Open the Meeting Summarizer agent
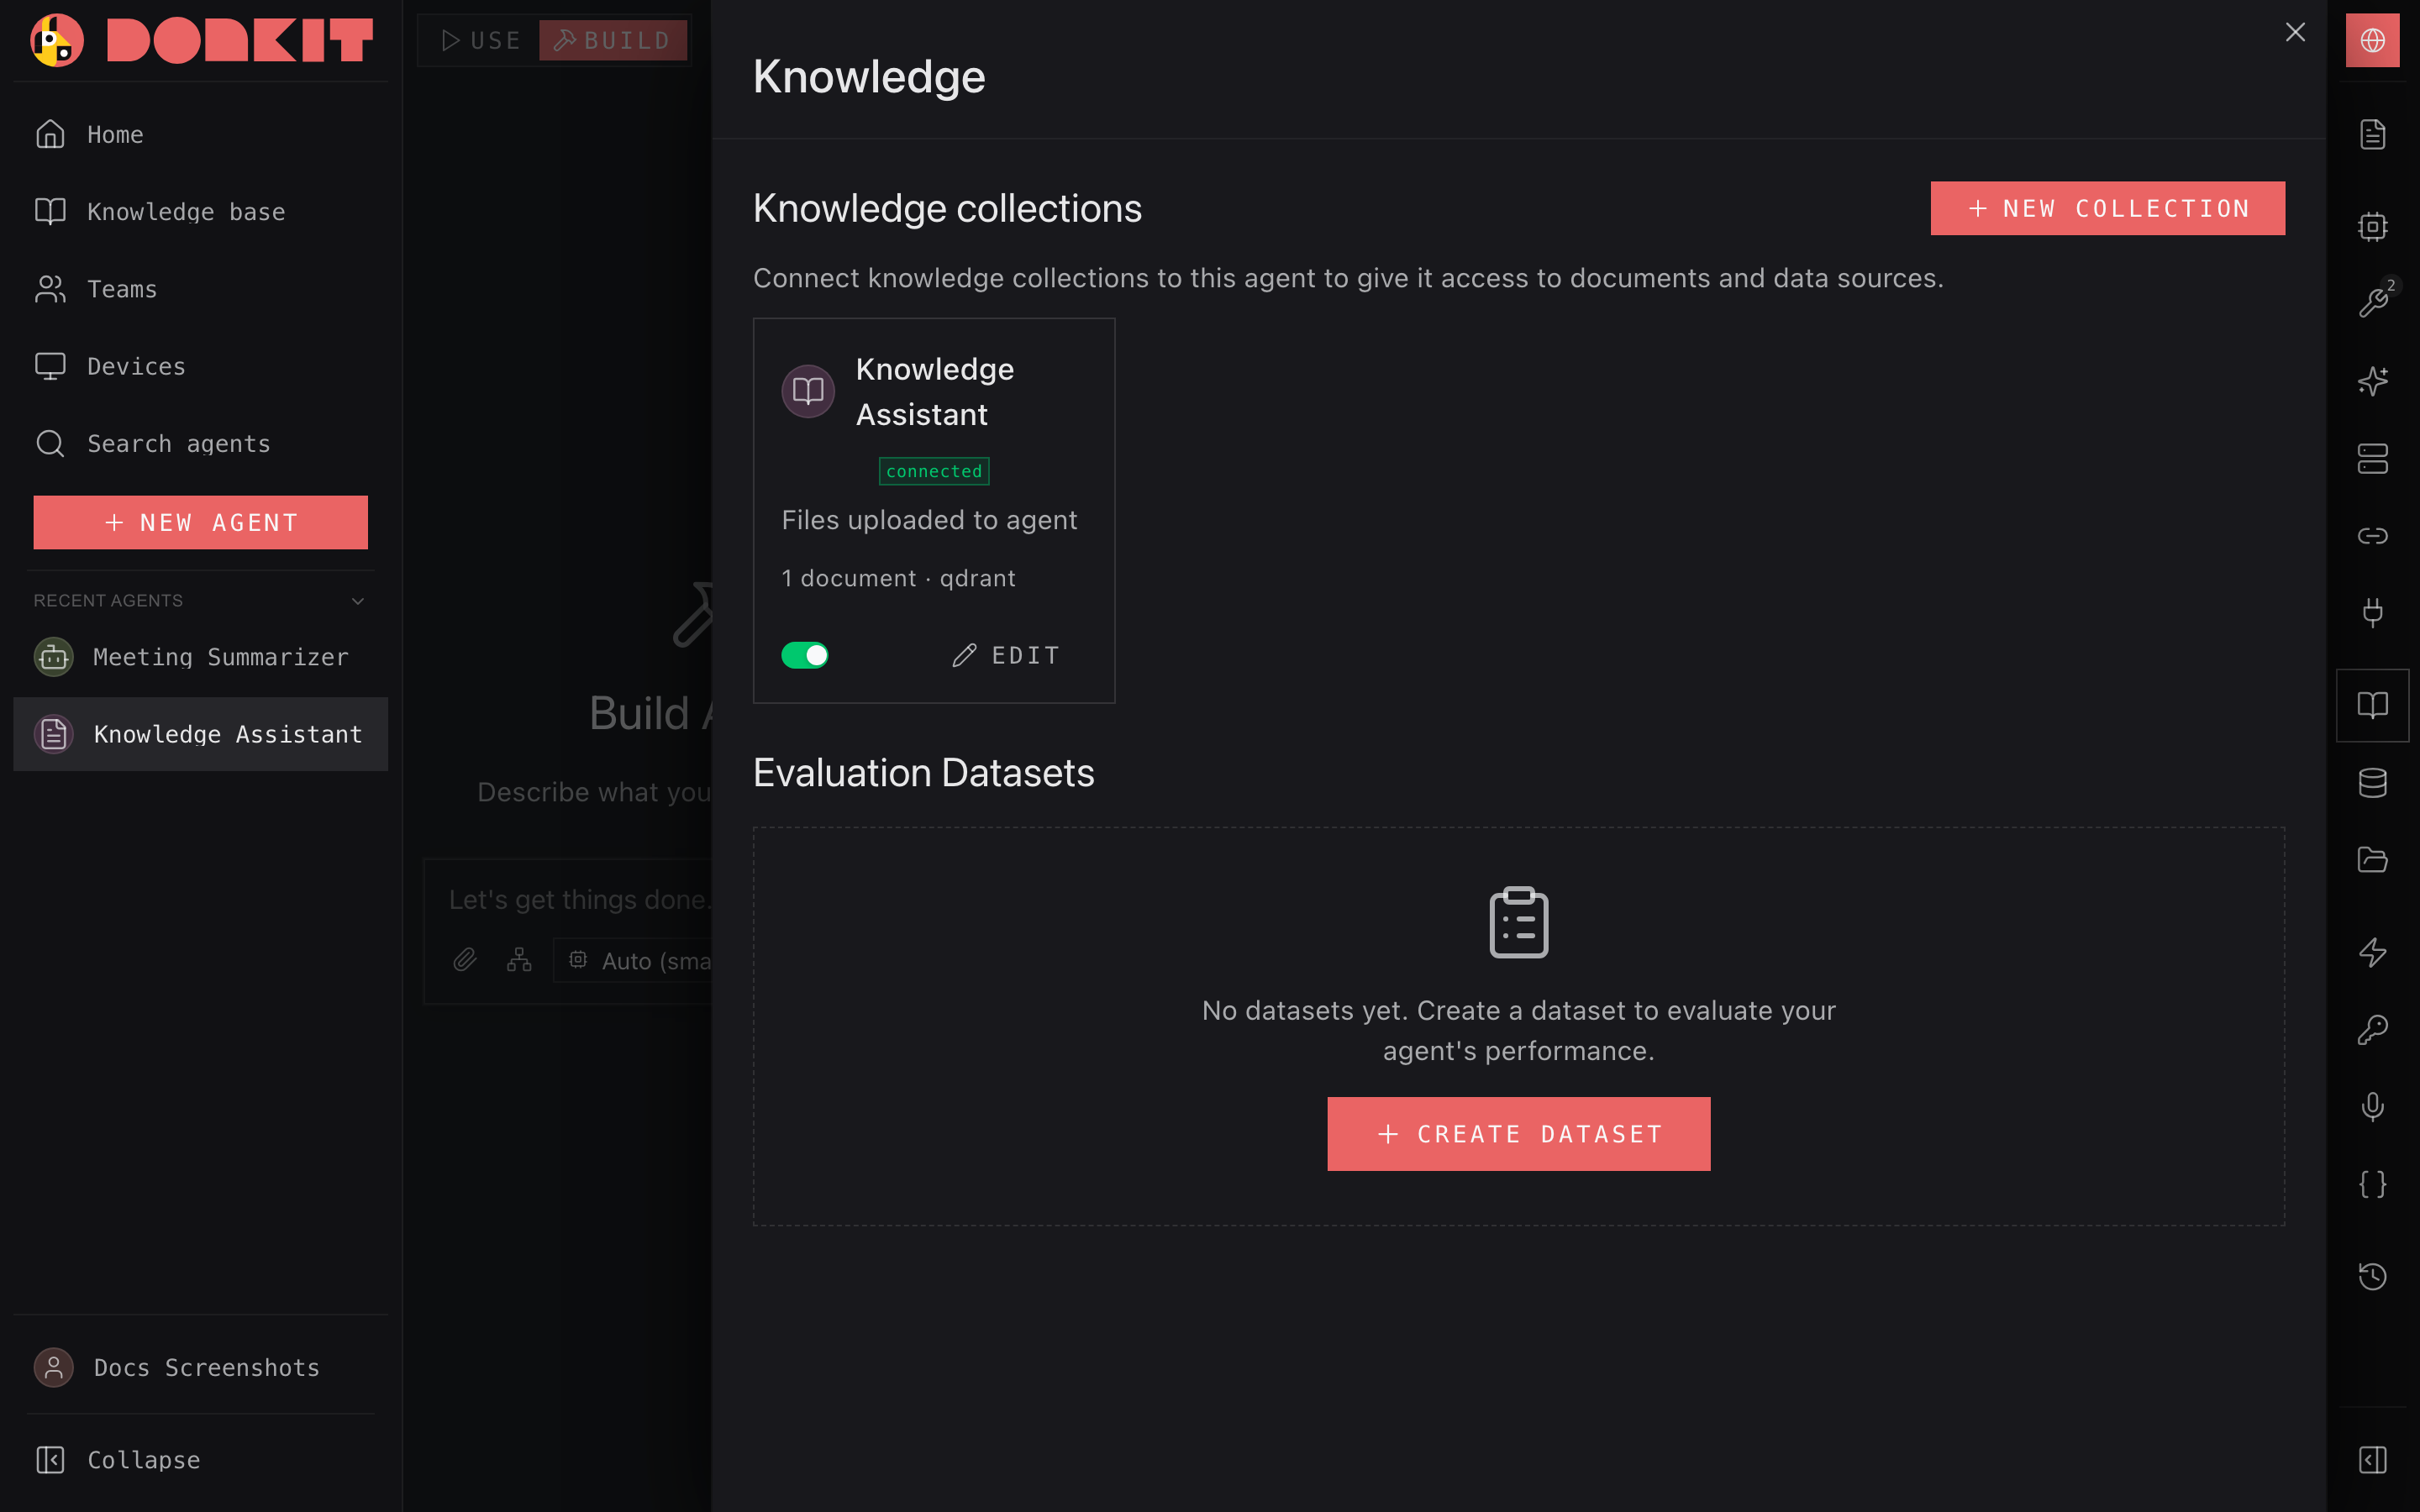 200,657
